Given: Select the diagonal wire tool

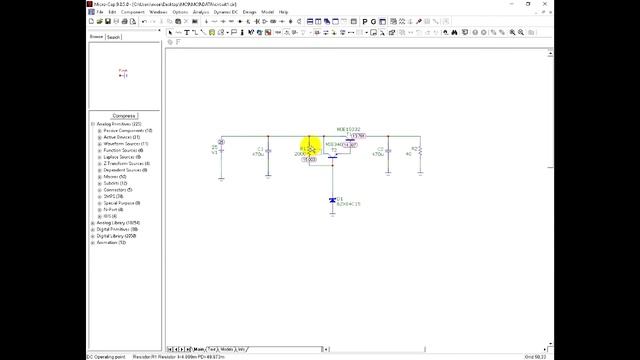Looking at the screenshot, I should (203, 32).
